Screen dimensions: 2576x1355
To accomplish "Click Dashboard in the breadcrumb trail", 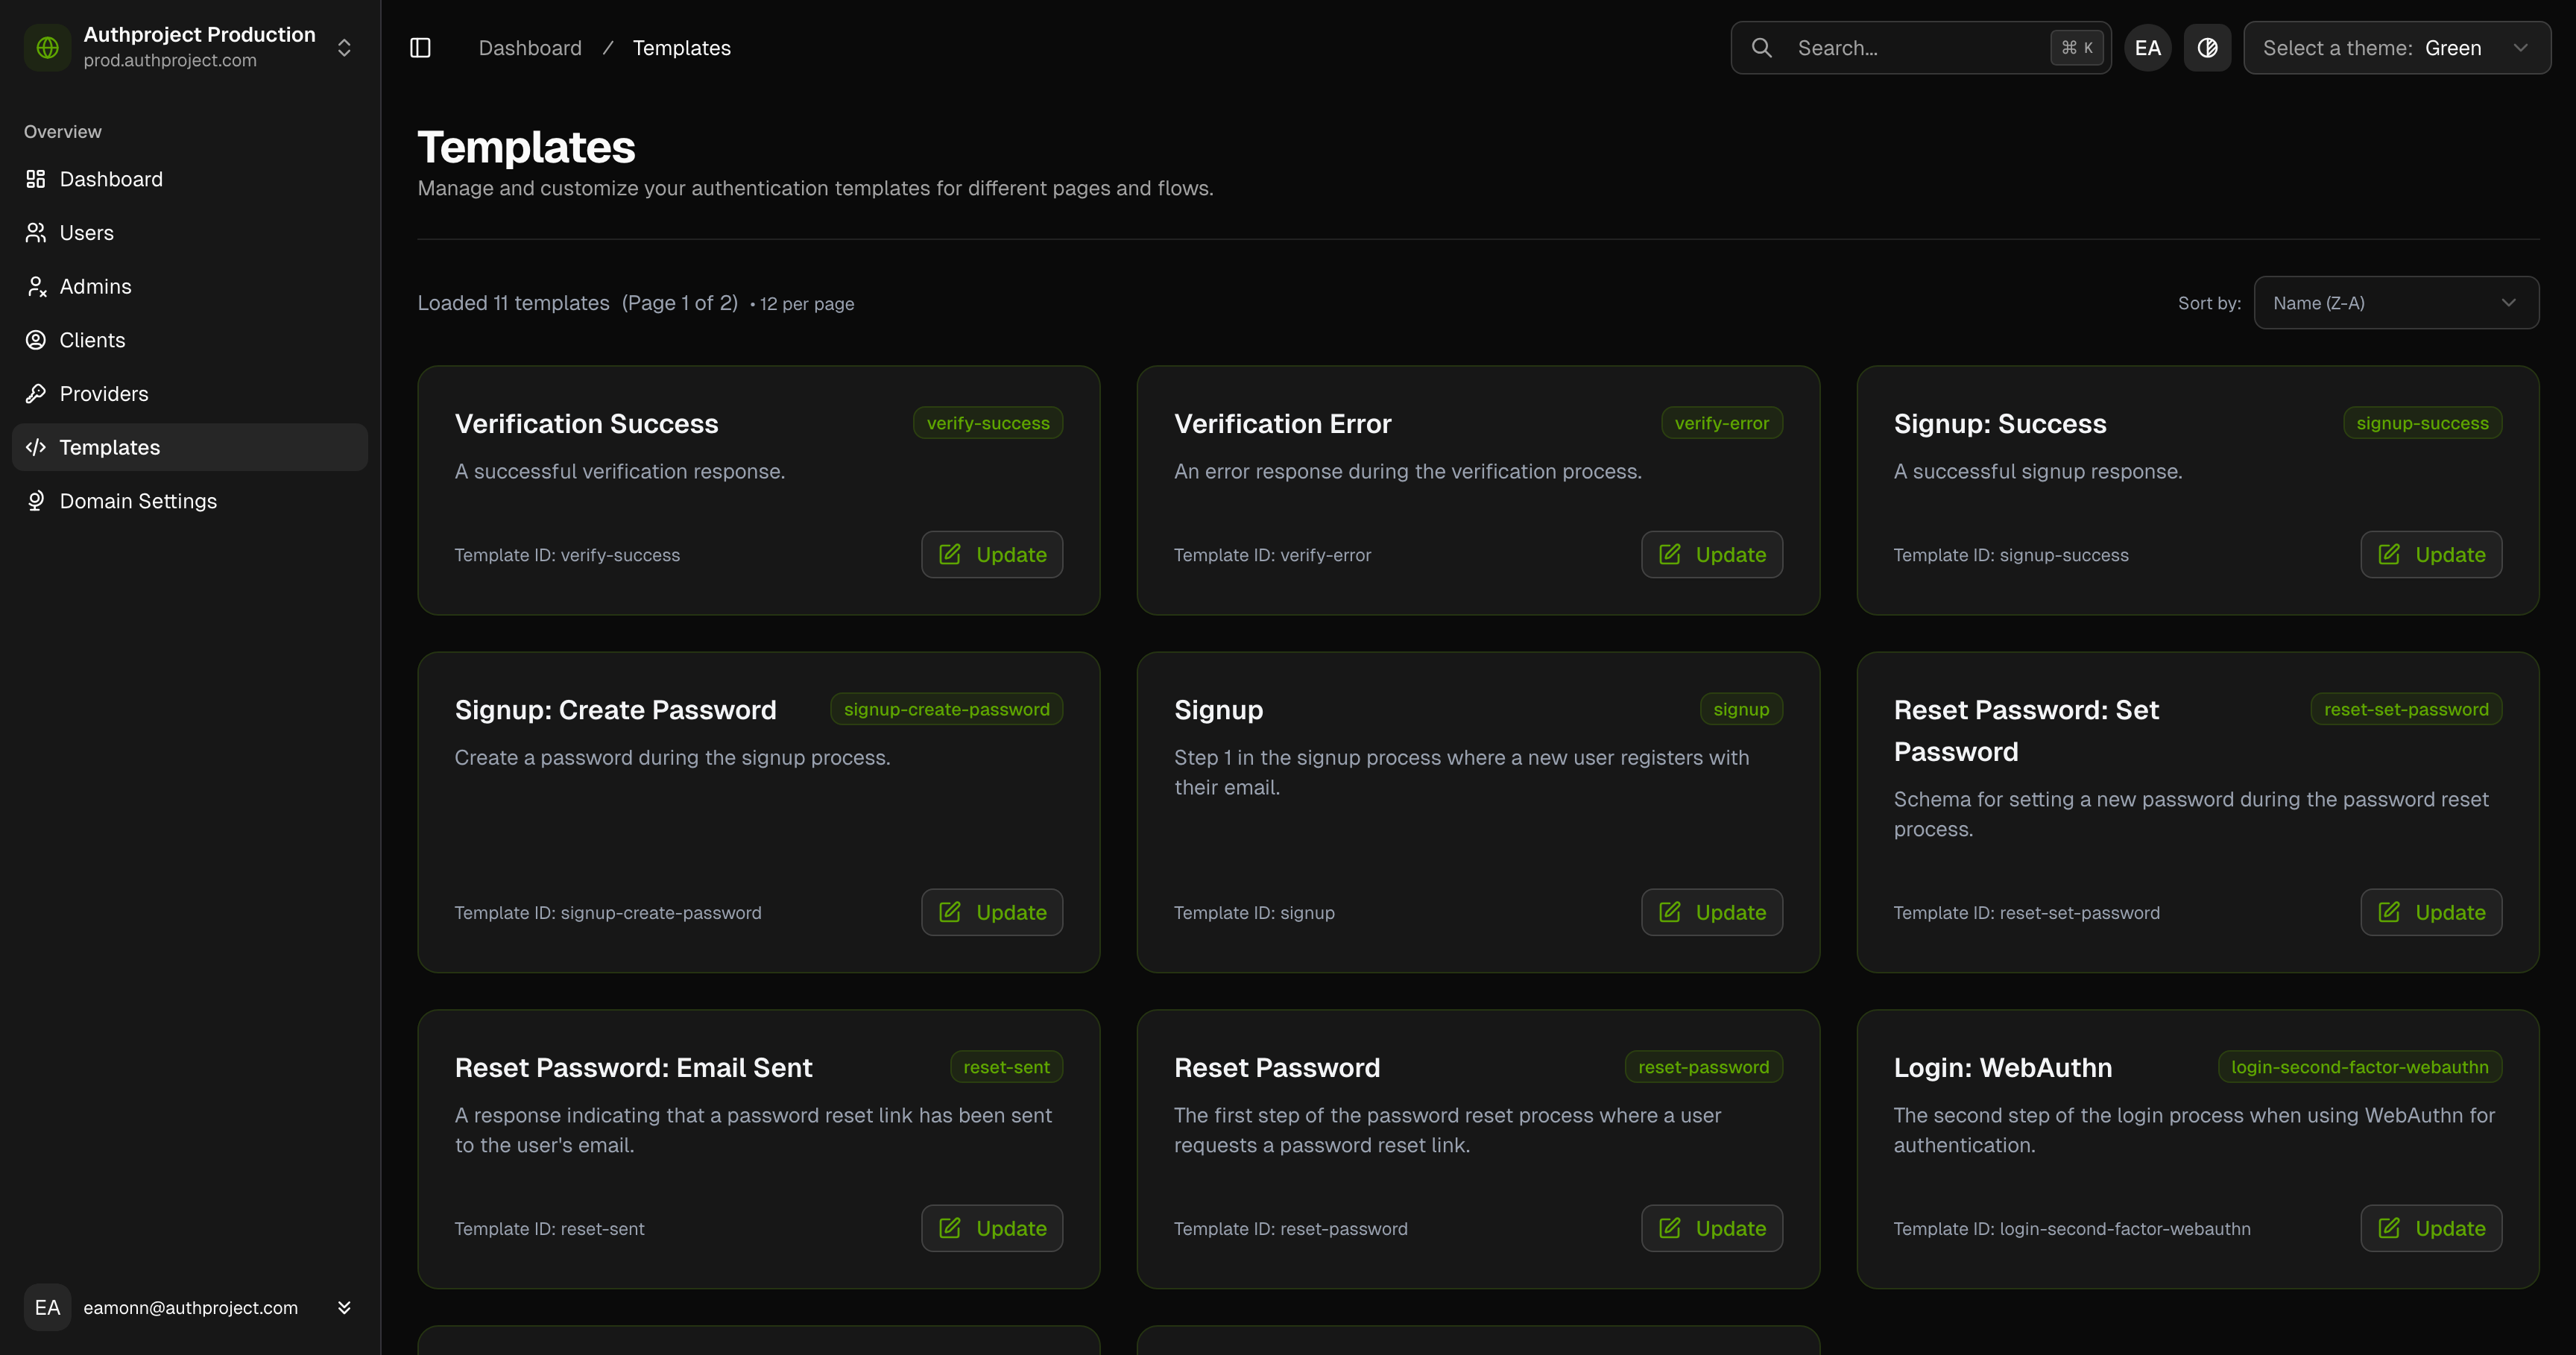I will pos(530,47).
